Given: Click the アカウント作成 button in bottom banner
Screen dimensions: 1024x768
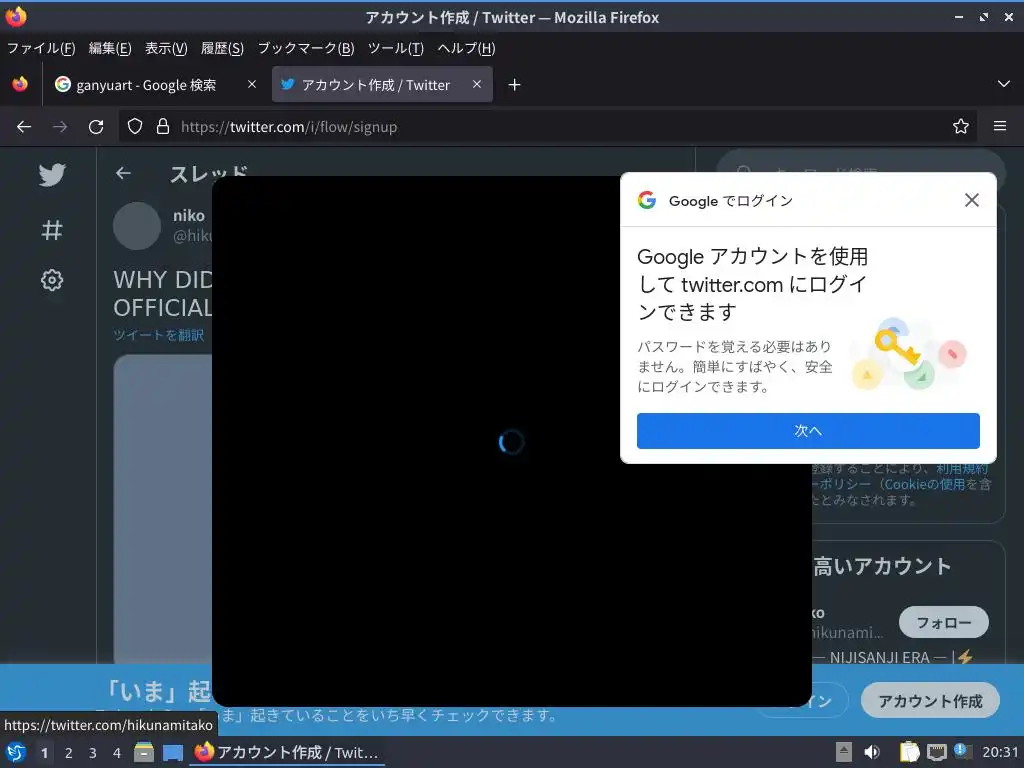Looking at the screenshot, I should [x=930, y=701].
